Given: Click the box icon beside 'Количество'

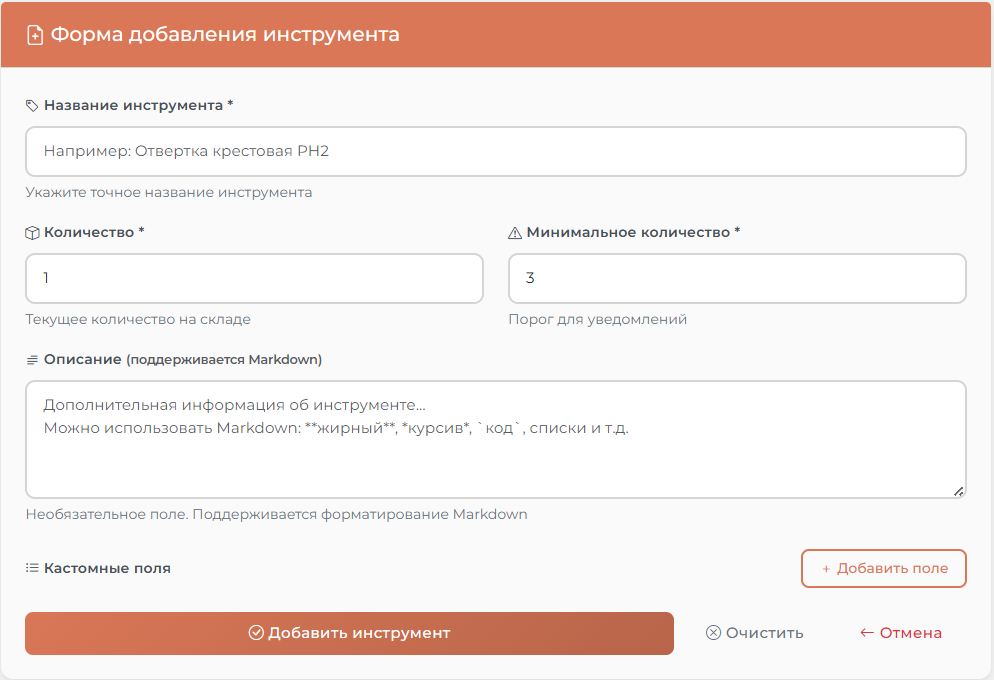Looking at the screenshot, I should click(x=31, y=232).
